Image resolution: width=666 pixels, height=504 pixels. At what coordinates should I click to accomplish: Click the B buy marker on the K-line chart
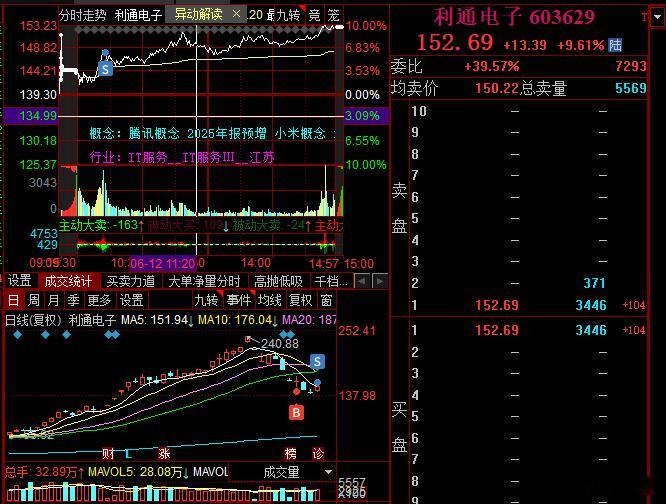pyautogui.click(x=296, y=412)
